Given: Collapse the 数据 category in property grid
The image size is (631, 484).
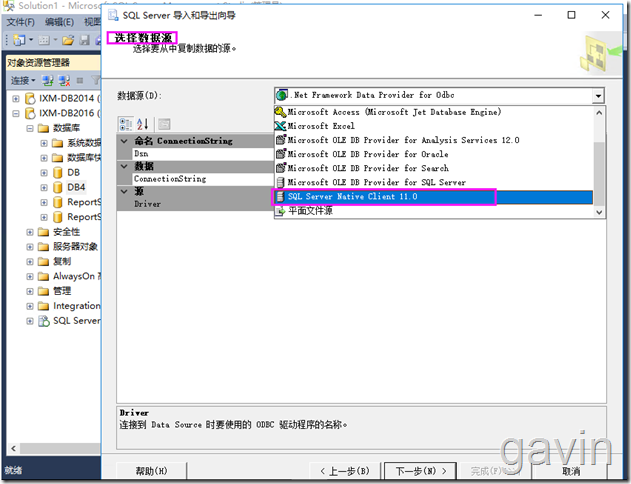Looking at the screenshot, I should point(124,166).
